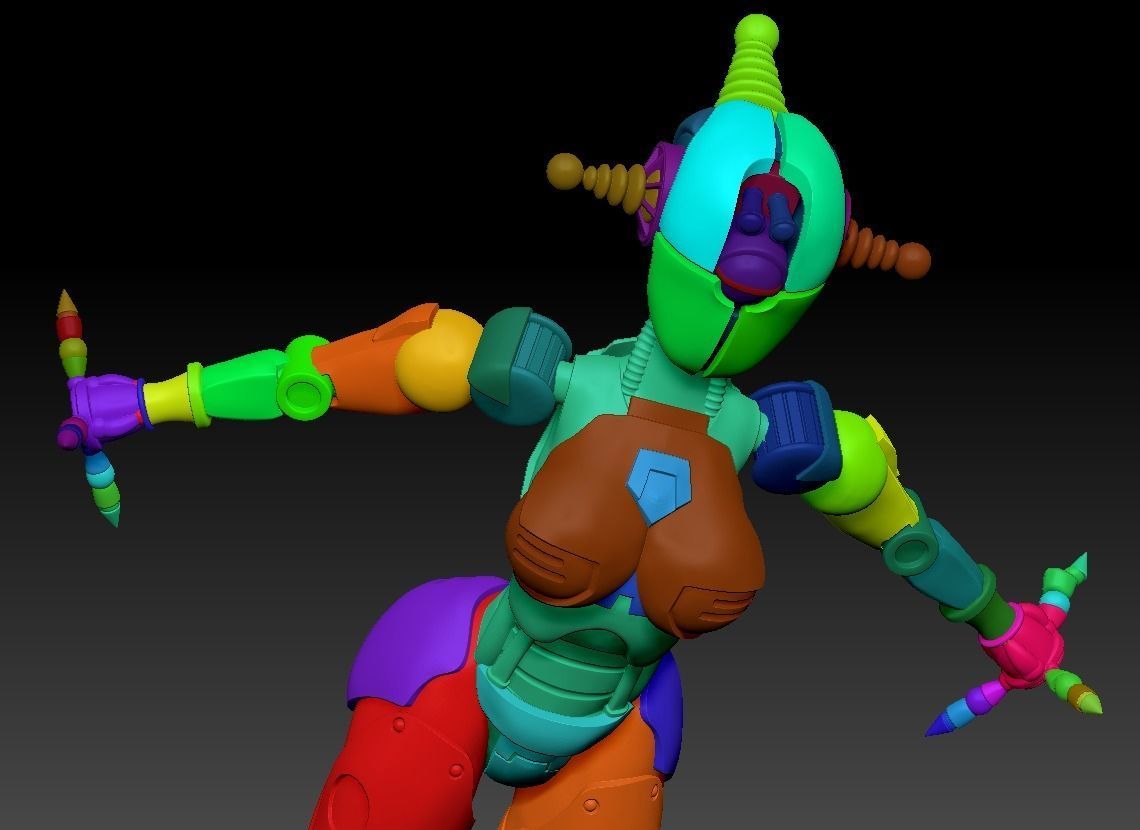
Task: Select the orange-brown ball-tipped antenna on the head
Action: [x=886, y=249]
